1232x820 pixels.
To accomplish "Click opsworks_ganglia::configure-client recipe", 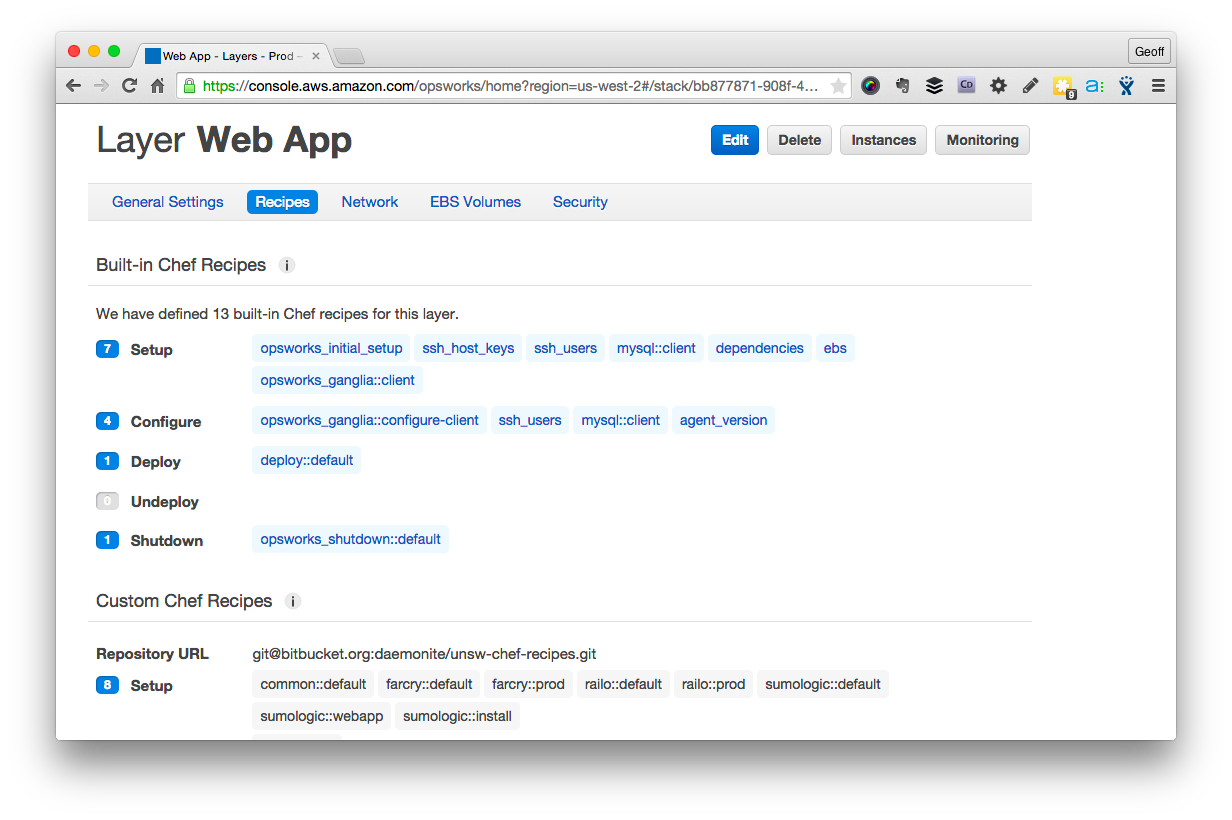I will click(x=370, y=420).
